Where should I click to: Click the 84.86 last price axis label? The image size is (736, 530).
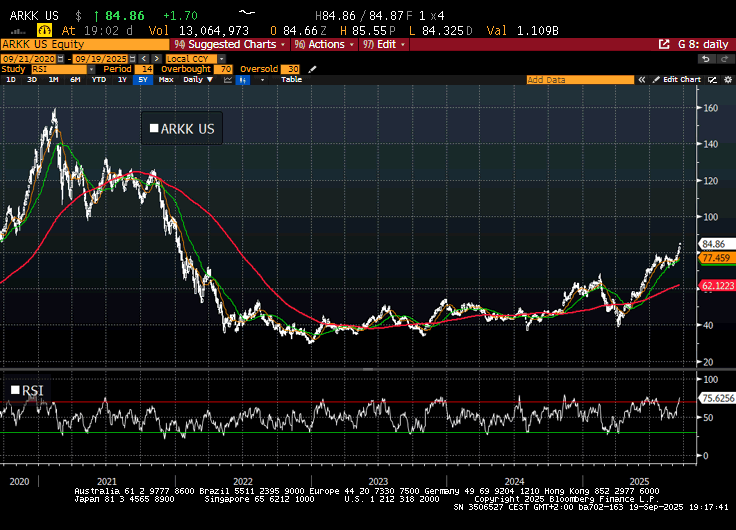[716, 244]
